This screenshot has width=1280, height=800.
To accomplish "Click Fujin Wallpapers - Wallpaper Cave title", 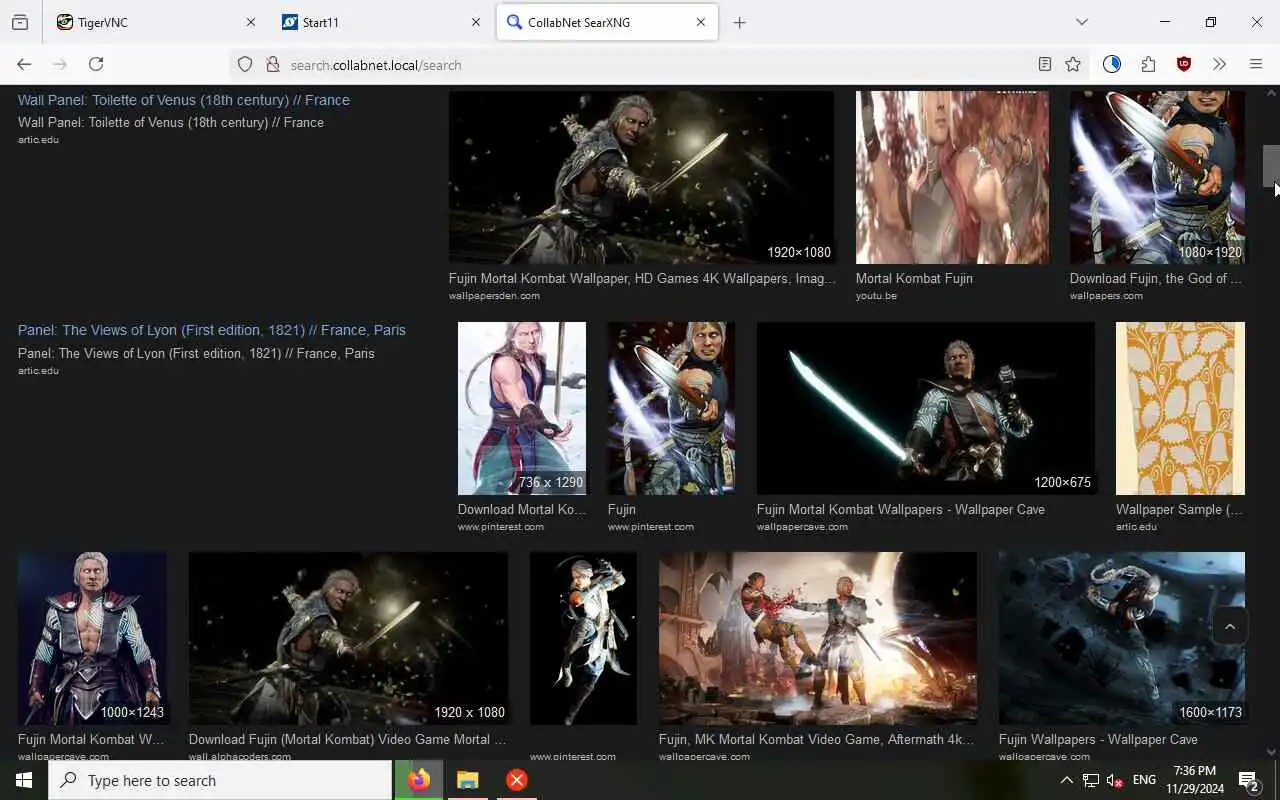I will click(x=1098, y=739).
